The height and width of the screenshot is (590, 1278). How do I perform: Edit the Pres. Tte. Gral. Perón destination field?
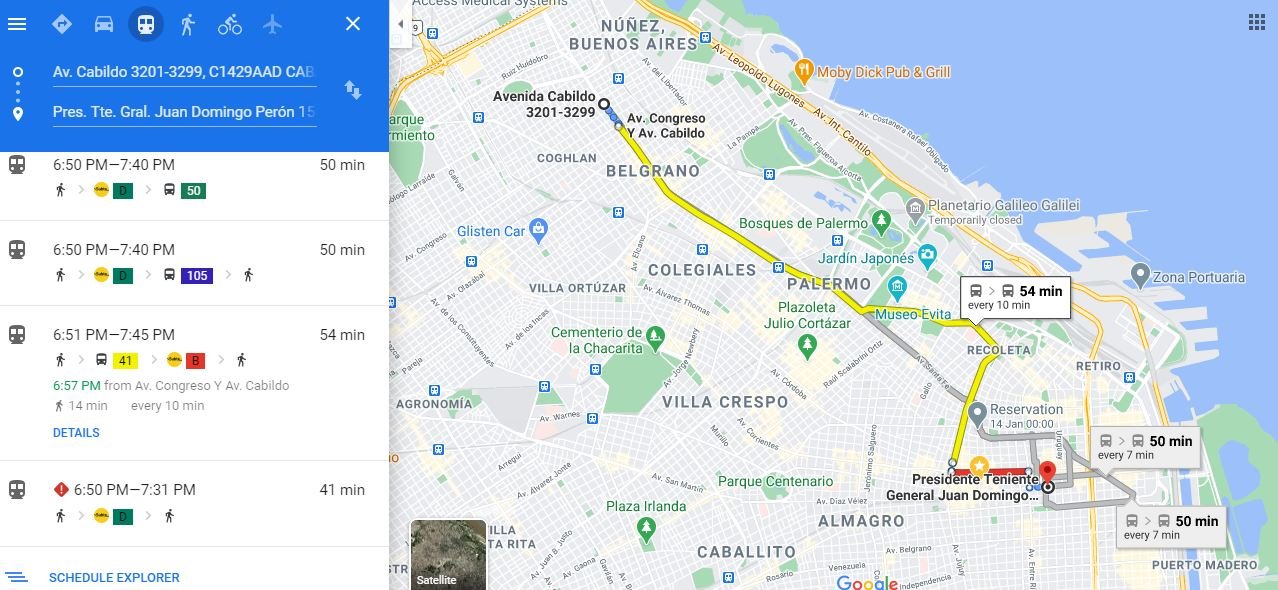tap(184, 112)
